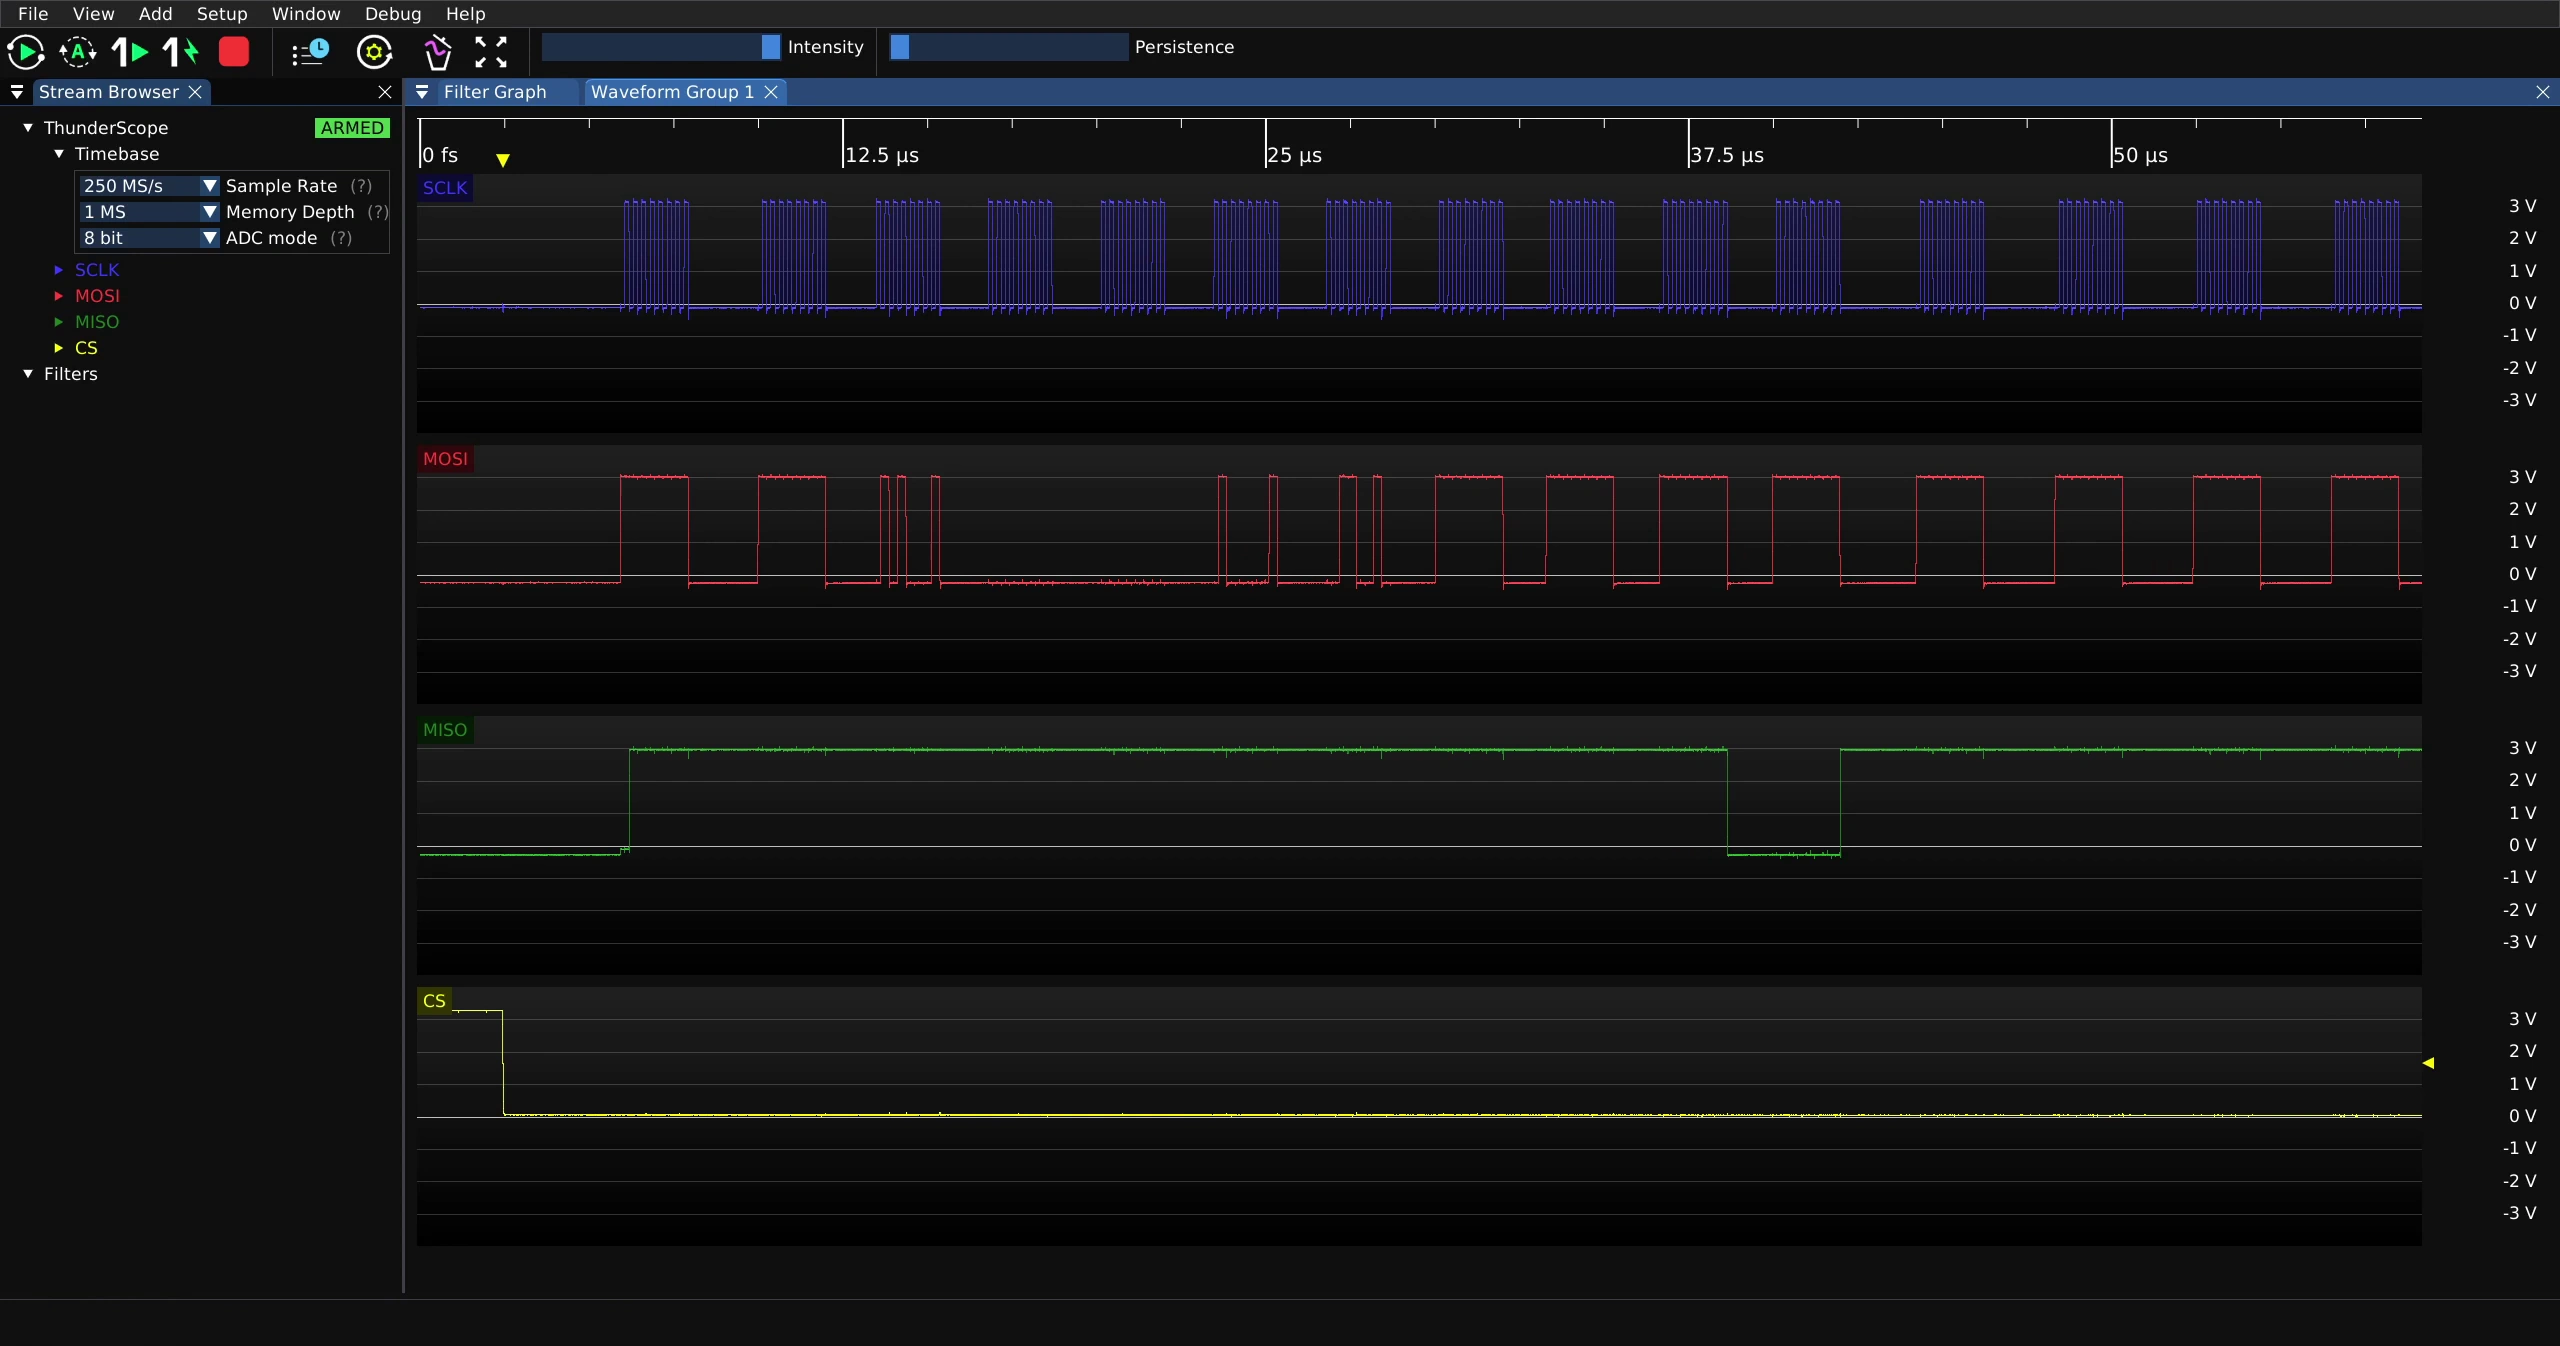Expand the MISO channel node
Image resolution: width=2560 pixels, height=1346 pixels.
tap(59, 322)
